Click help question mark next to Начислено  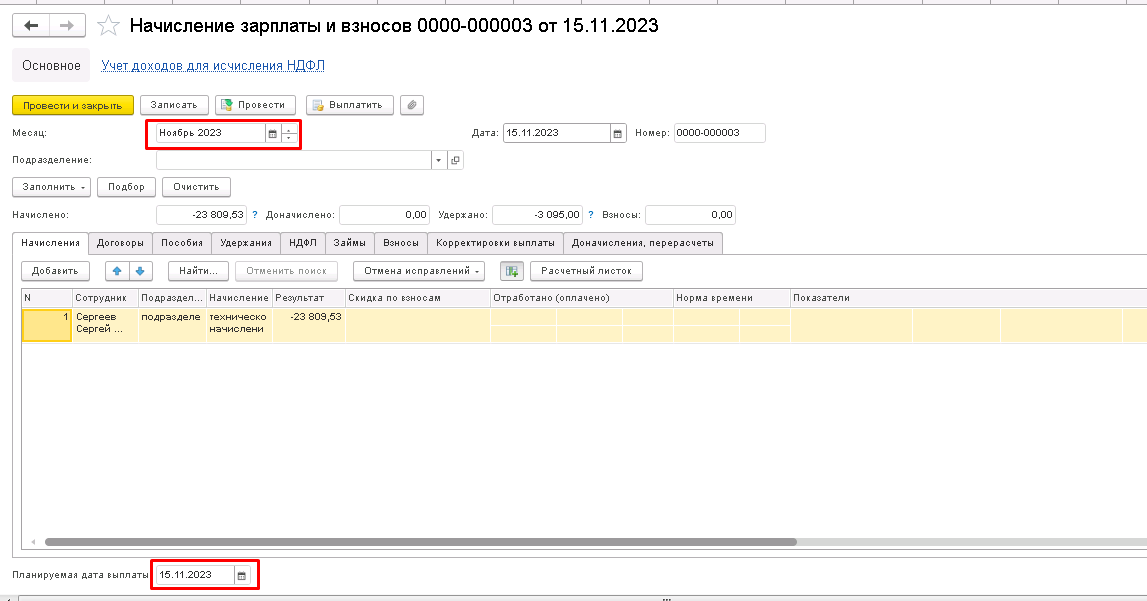pos(255,214)
